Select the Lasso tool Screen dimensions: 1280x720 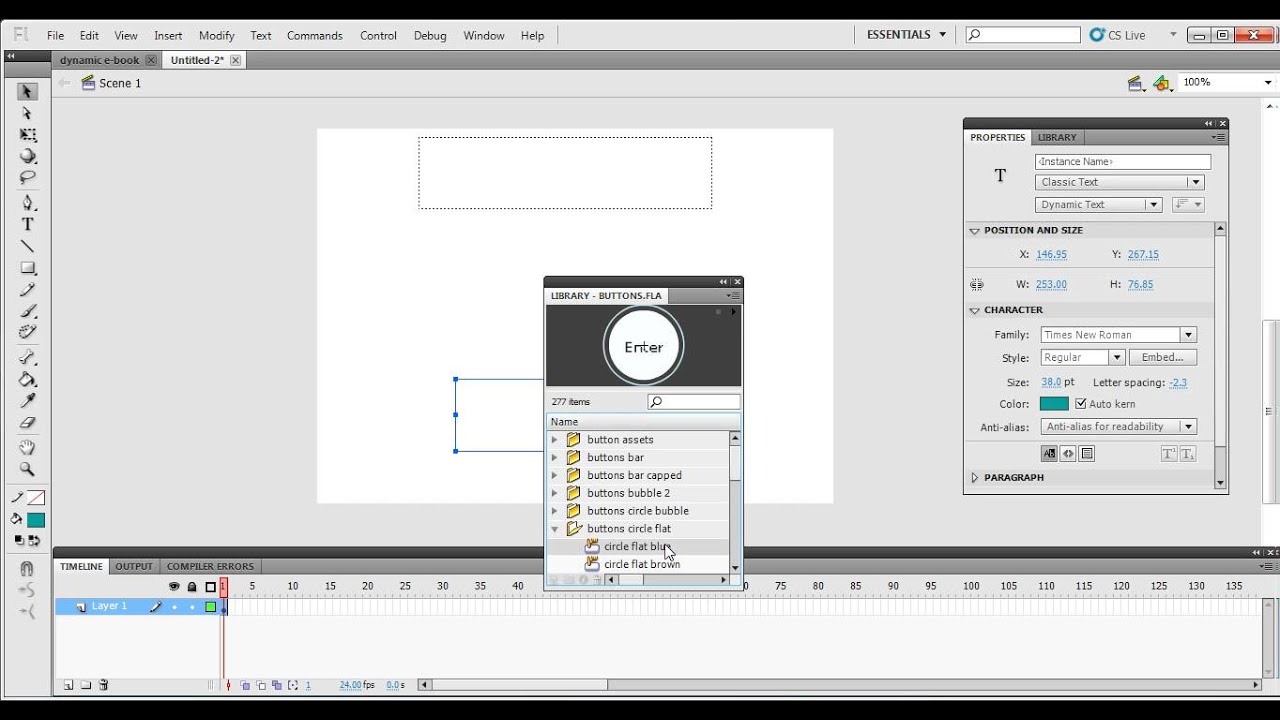[28, 178]
